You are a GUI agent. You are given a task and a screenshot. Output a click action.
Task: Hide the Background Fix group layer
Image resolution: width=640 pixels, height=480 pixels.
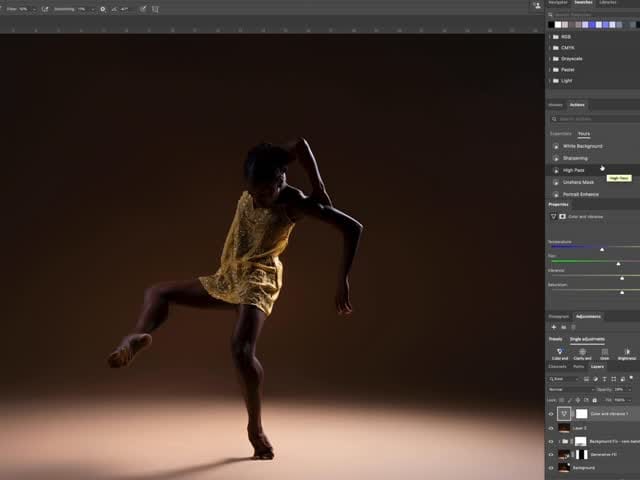tap(551, 441)
